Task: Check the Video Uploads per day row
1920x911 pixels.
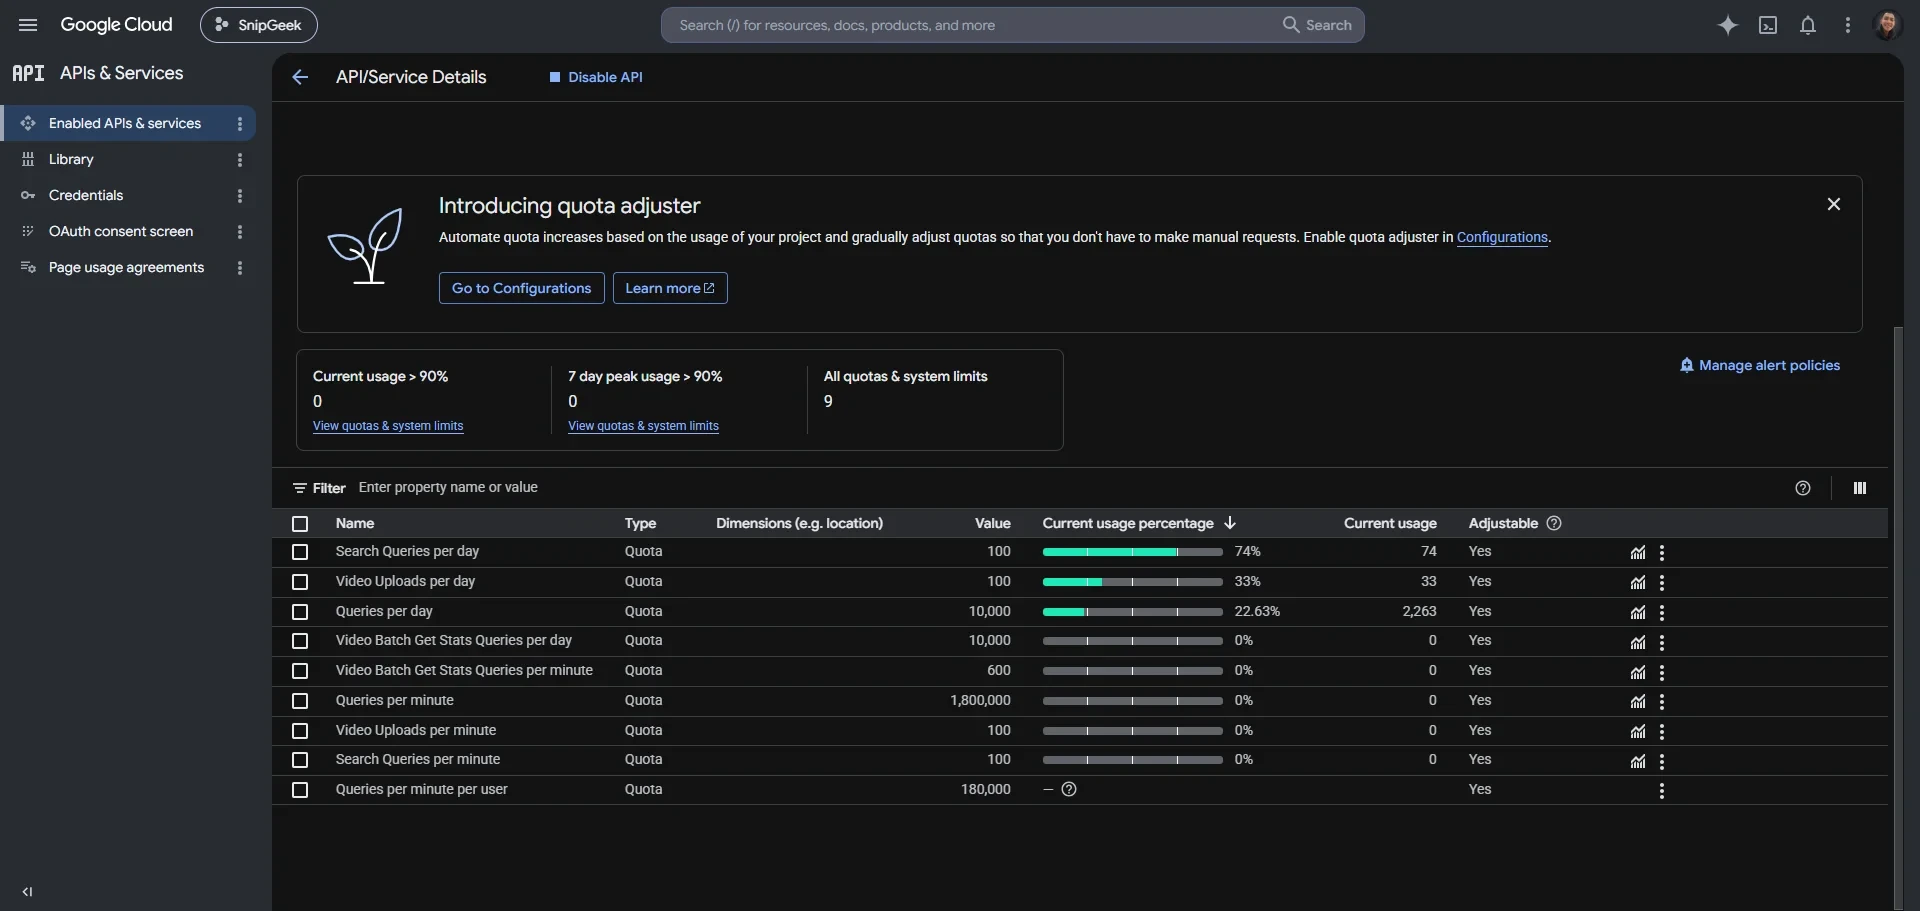Action: pyautogui.click(x=300, y=582)
